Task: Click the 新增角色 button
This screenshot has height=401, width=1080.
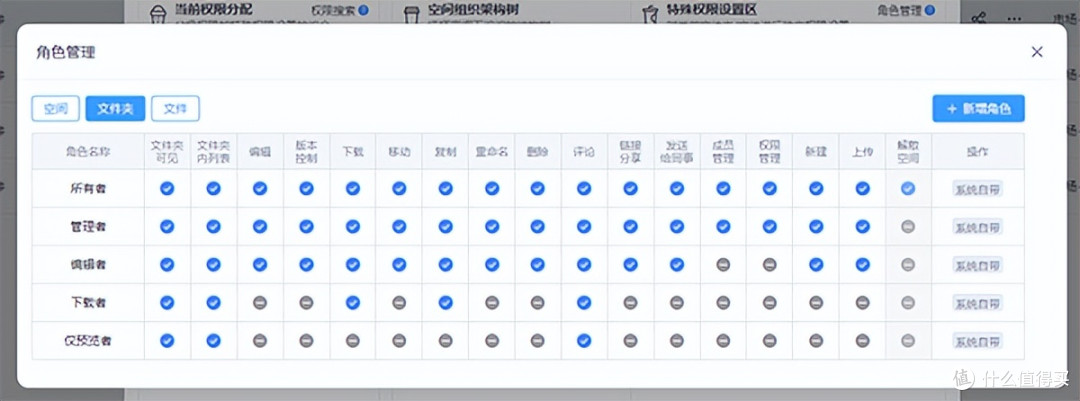Action: coord(978,109)
